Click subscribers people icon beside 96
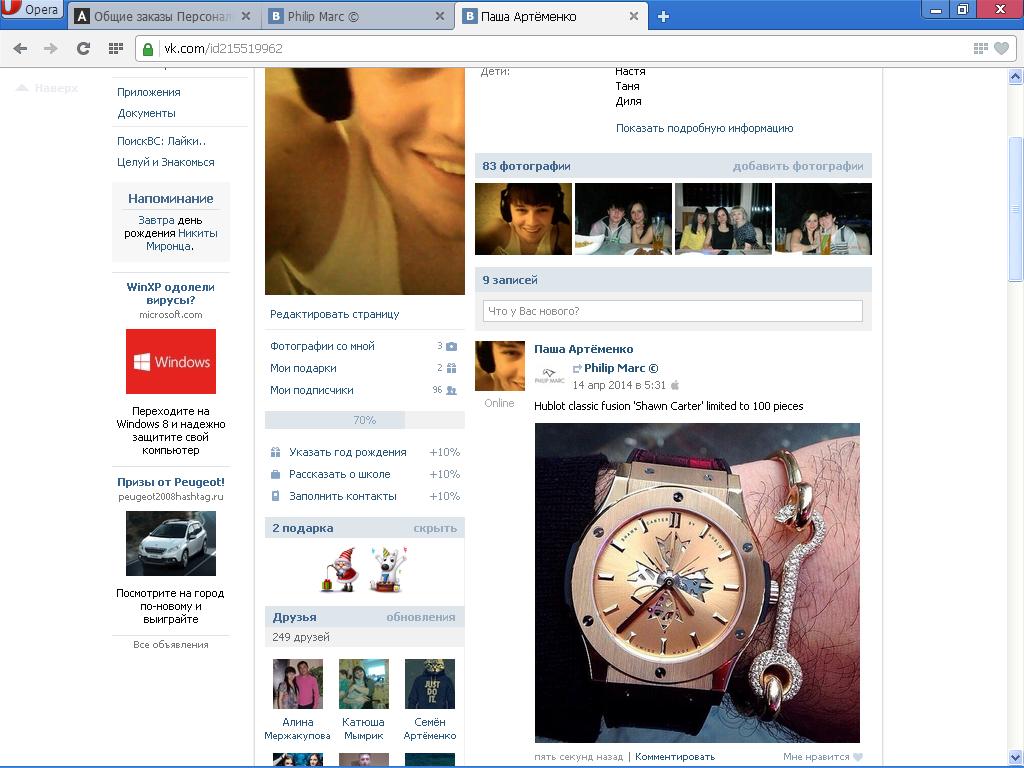Image resolution: width=1024 pixels, height=768 pixels. [x=451, y=391]
